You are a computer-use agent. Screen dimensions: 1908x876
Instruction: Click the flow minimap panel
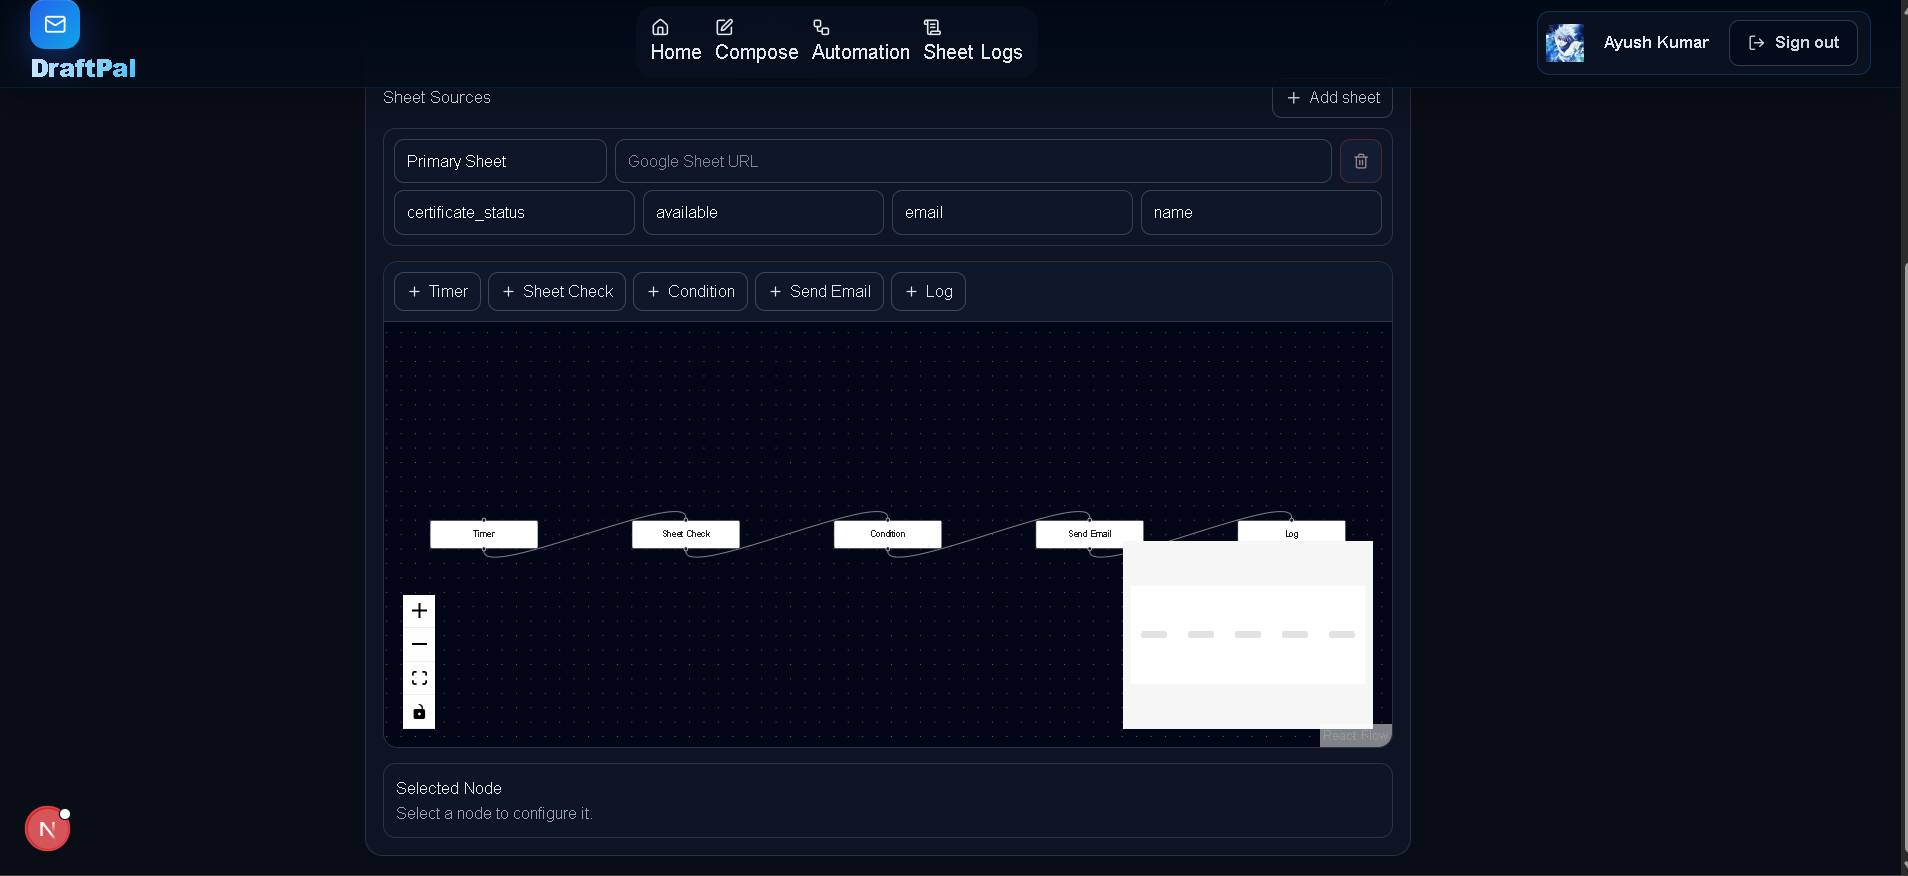tap(1248, 635)
